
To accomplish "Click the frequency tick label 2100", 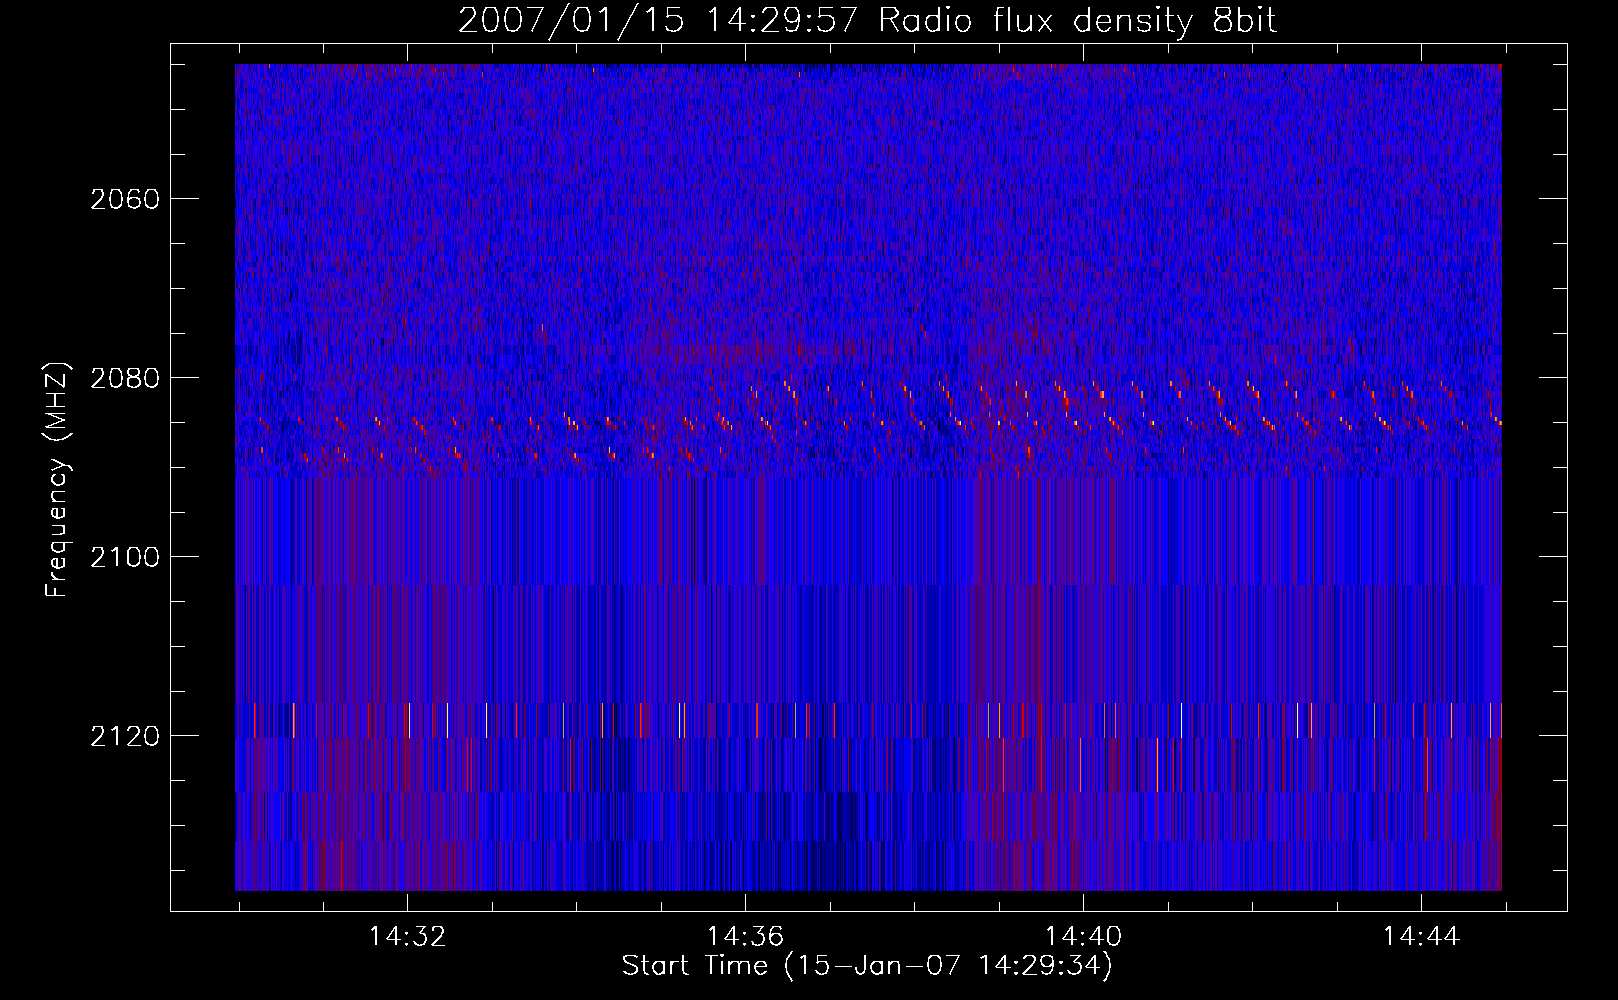I will pos(125,557).
